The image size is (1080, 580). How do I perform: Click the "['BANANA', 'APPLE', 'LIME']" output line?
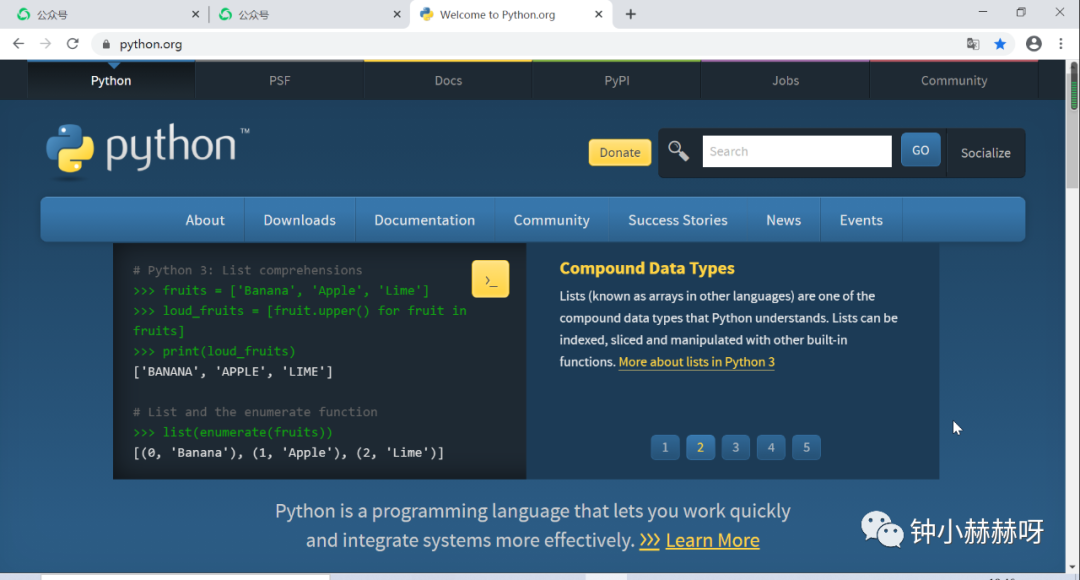pyautogui.click(x=233, y=372)
